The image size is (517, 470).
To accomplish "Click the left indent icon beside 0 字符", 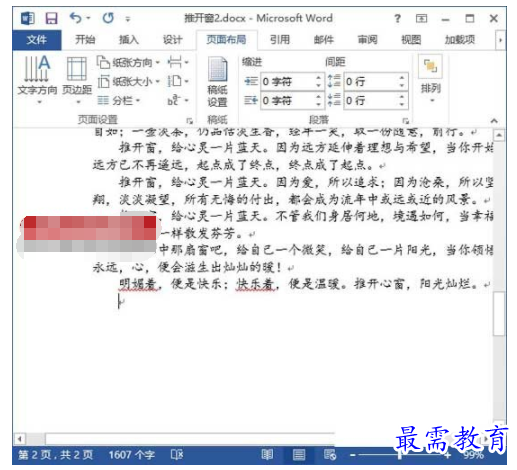I will [x=251, y=81].
